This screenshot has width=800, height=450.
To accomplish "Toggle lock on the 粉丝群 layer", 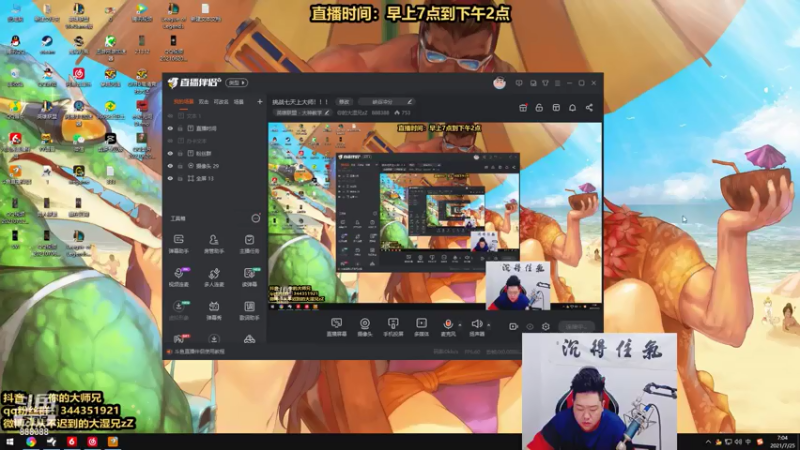I will click(x=180, y=153).
